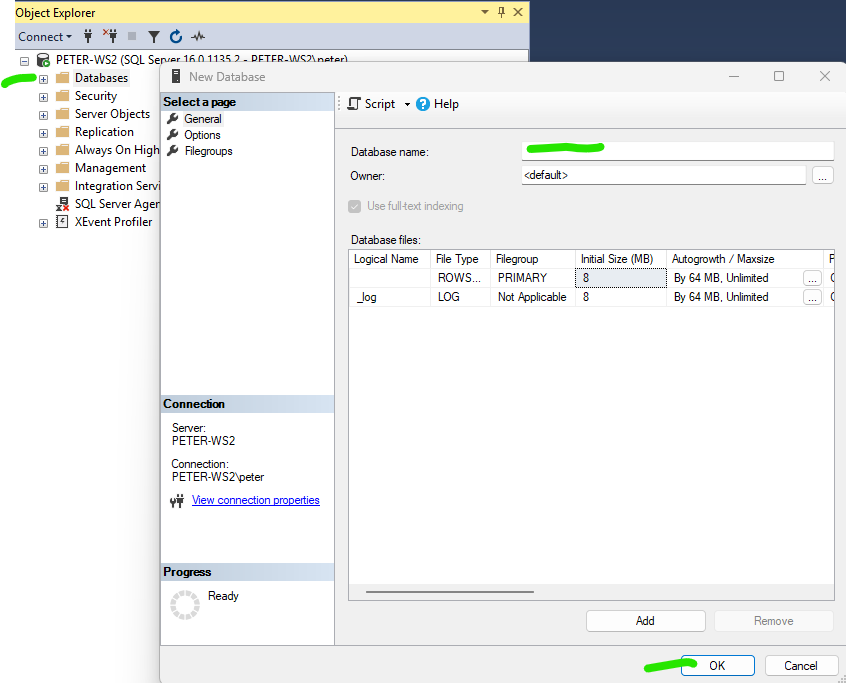Click the Connect Object Explorer plug icon
The width and height of the screenshot is (846, 683).
(x=88, y=36)
